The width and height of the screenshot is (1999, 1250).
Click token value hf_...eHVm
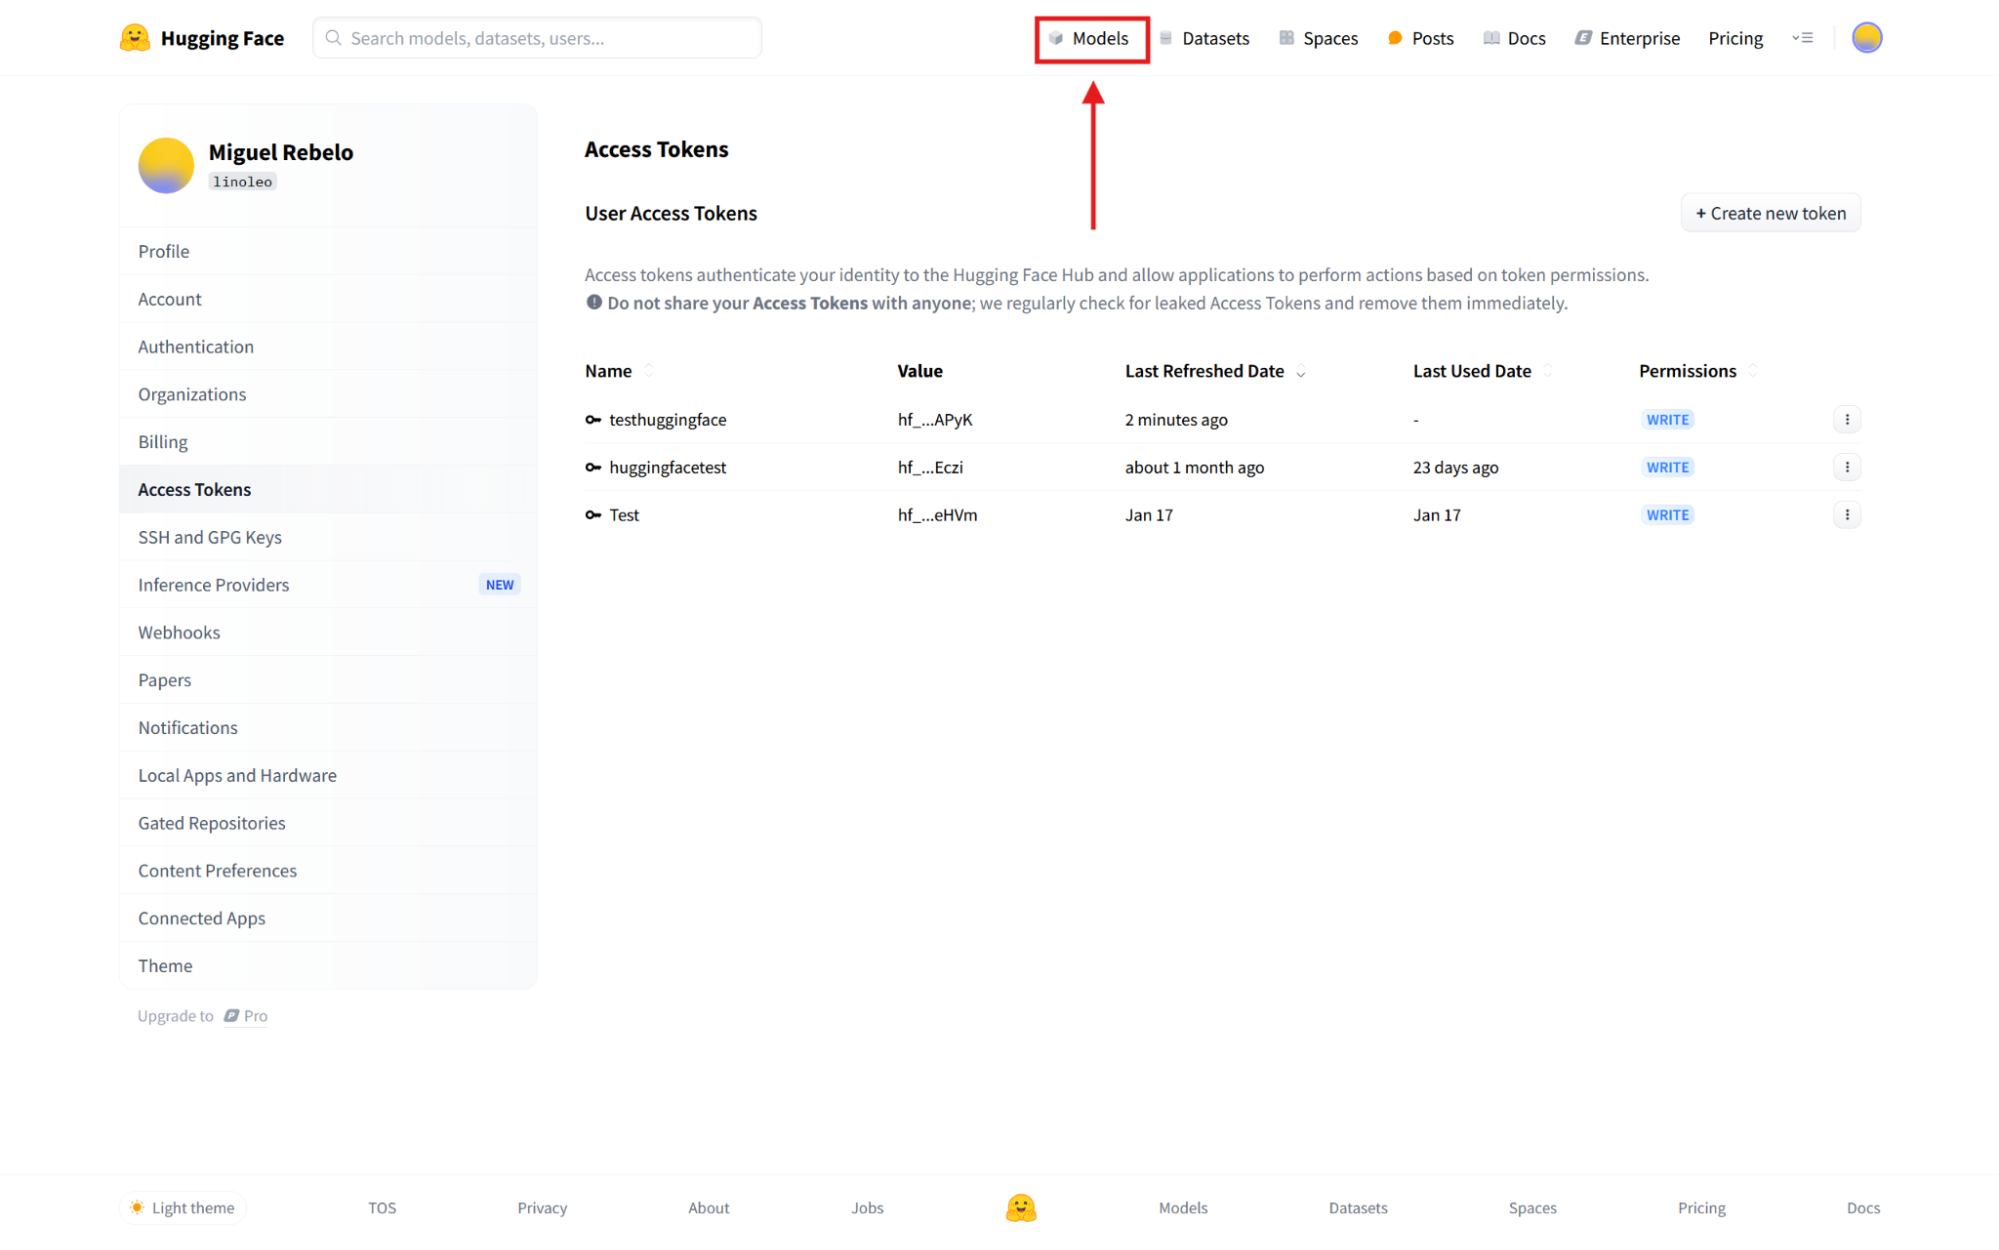[x=937, y=515]
